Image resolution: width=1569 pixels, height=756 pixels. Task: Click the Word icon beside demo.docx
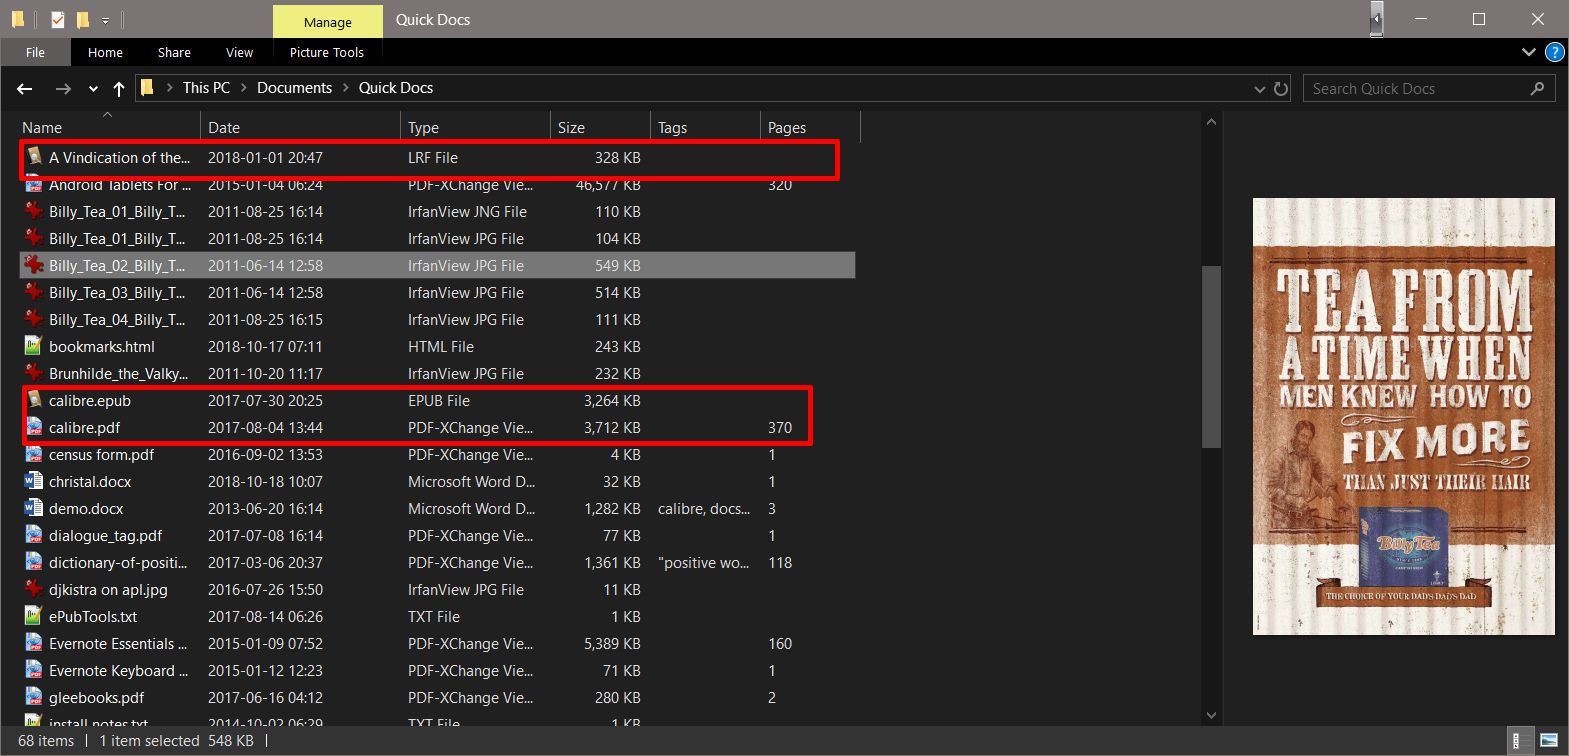(x=34, y=508)
